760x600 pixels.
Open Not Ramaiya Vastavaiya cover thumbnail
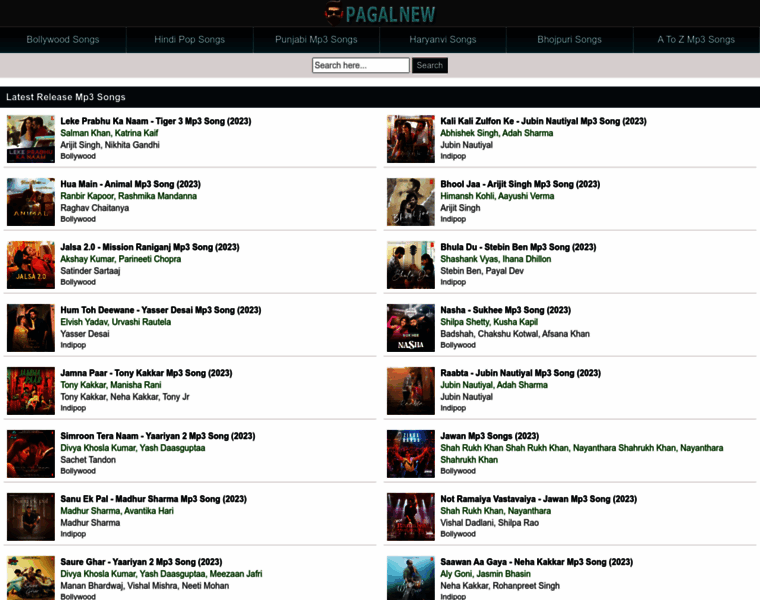411,517
